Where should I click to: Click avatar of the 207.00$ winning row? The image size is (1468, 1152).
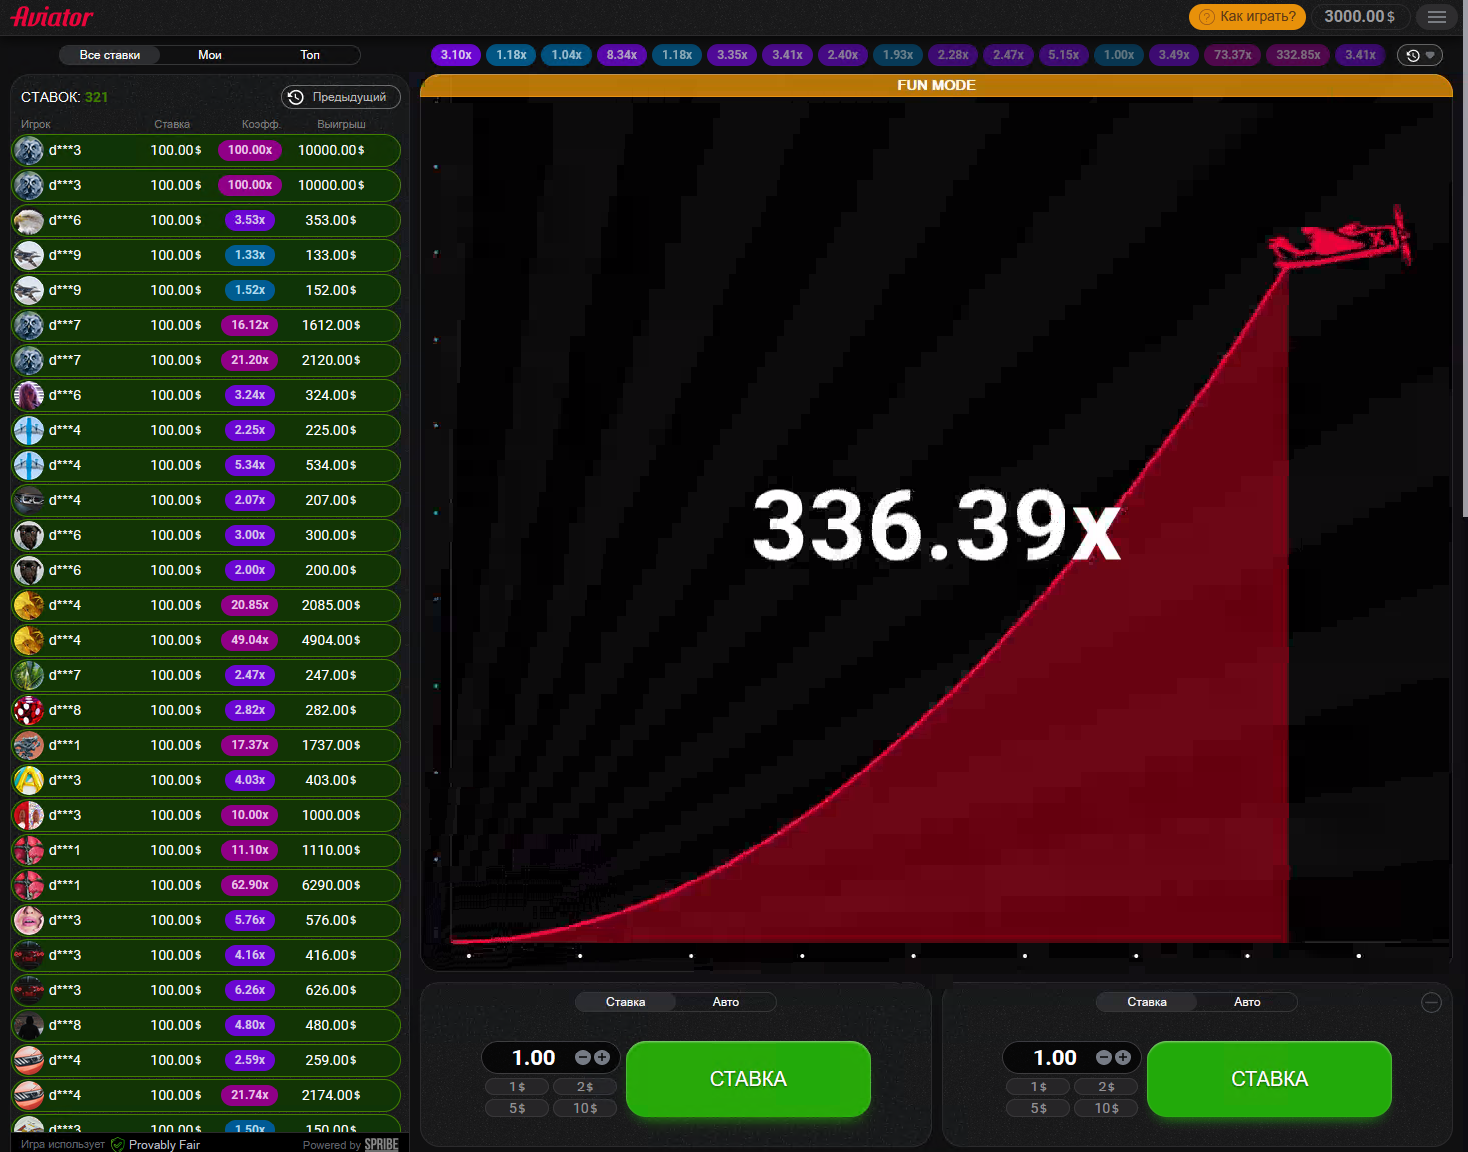(29, 500)
